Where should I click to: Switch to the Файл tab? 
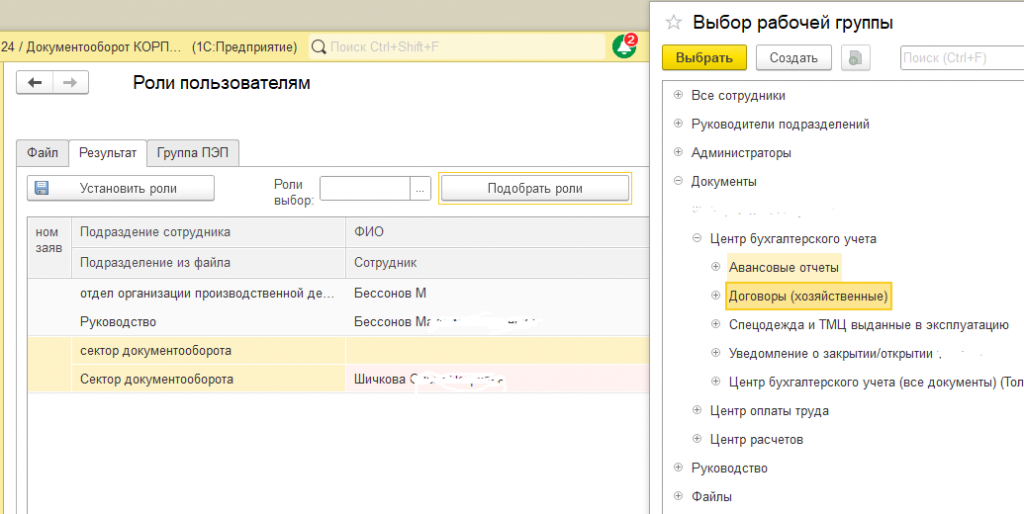(x=42, y=153)
